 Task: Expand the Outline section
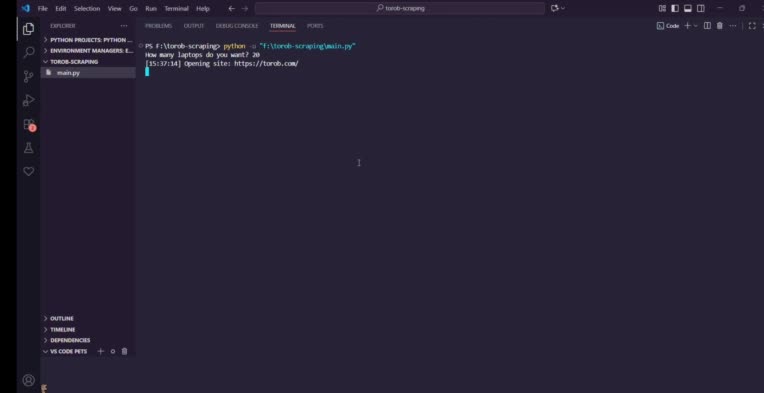[x=88, y=318]
